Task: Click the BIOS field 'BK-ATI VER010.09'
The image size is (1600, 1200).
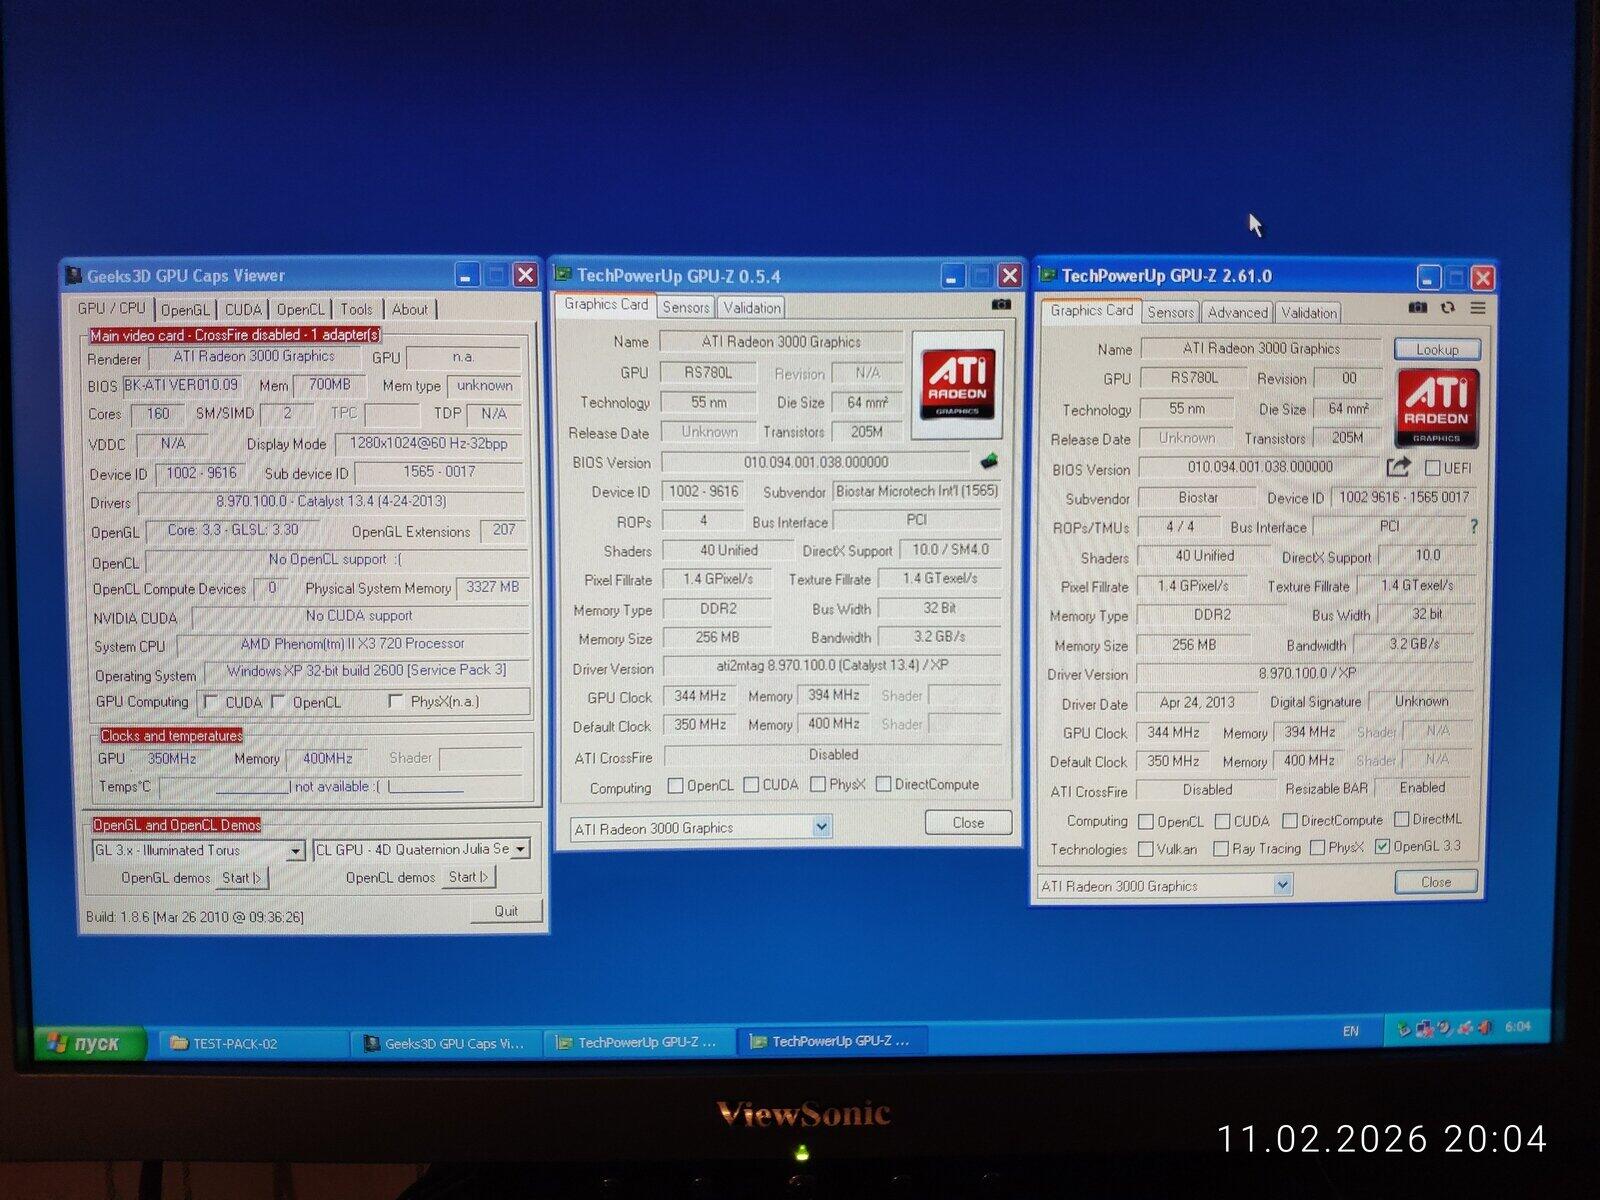Action: point(181,385)
